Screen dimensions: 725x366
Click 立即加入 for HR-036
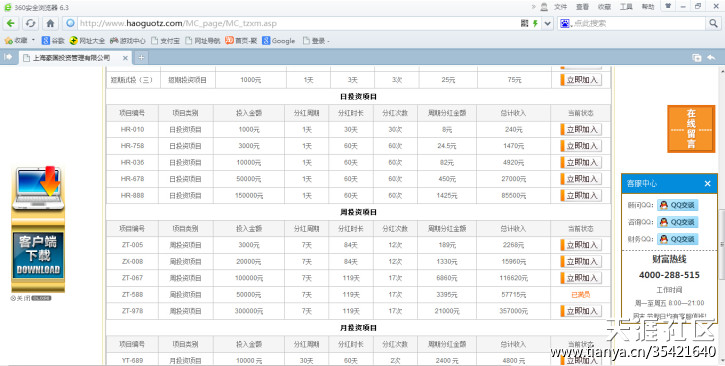pyautogui.click(x=581, y=163)
